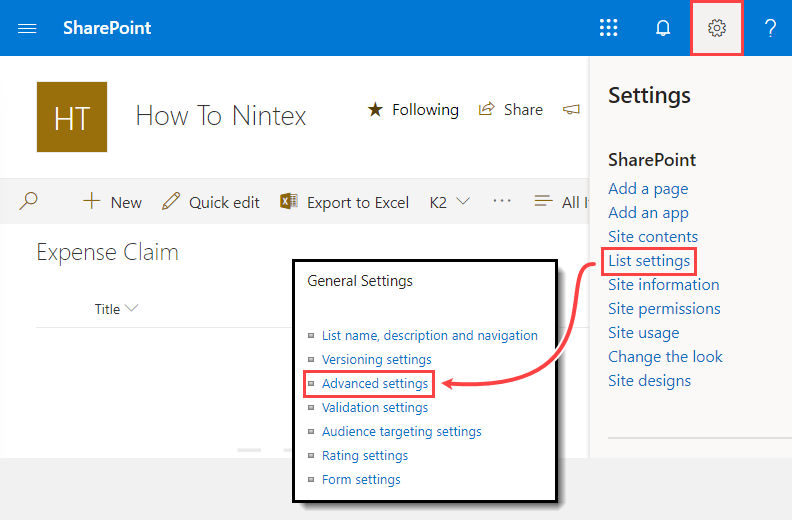
Task: Click the SharePoint section heading in Settings
Action: coord(652,160)
